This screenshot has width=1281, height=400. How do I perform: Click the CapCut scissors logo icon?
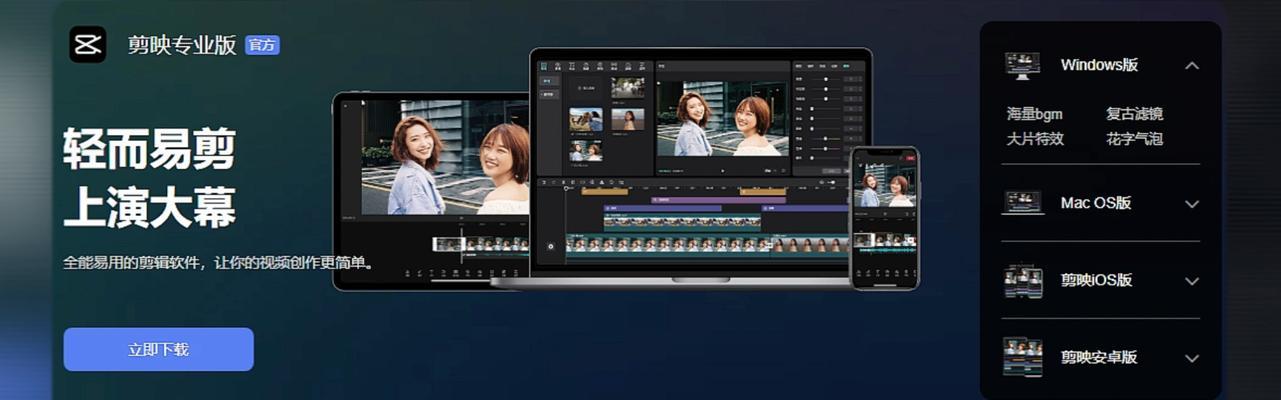(x=87, y=45)
